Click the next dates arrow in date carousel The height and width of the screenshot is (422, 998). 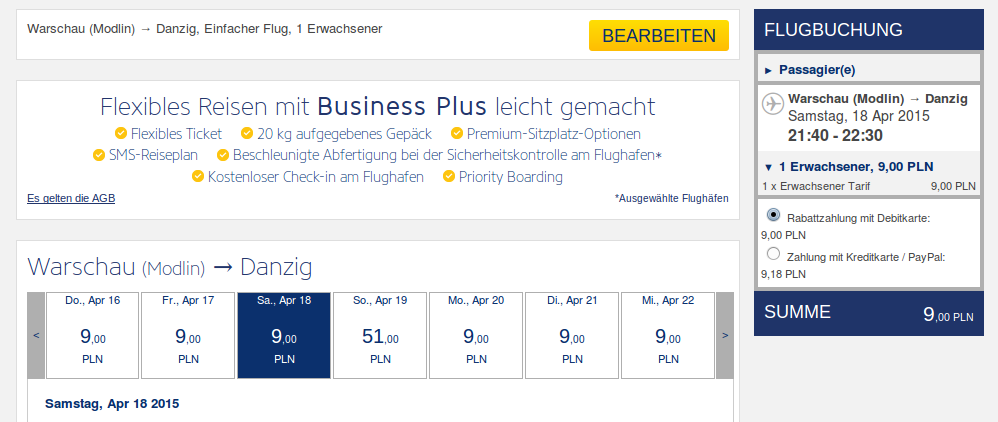coord(725,335)
